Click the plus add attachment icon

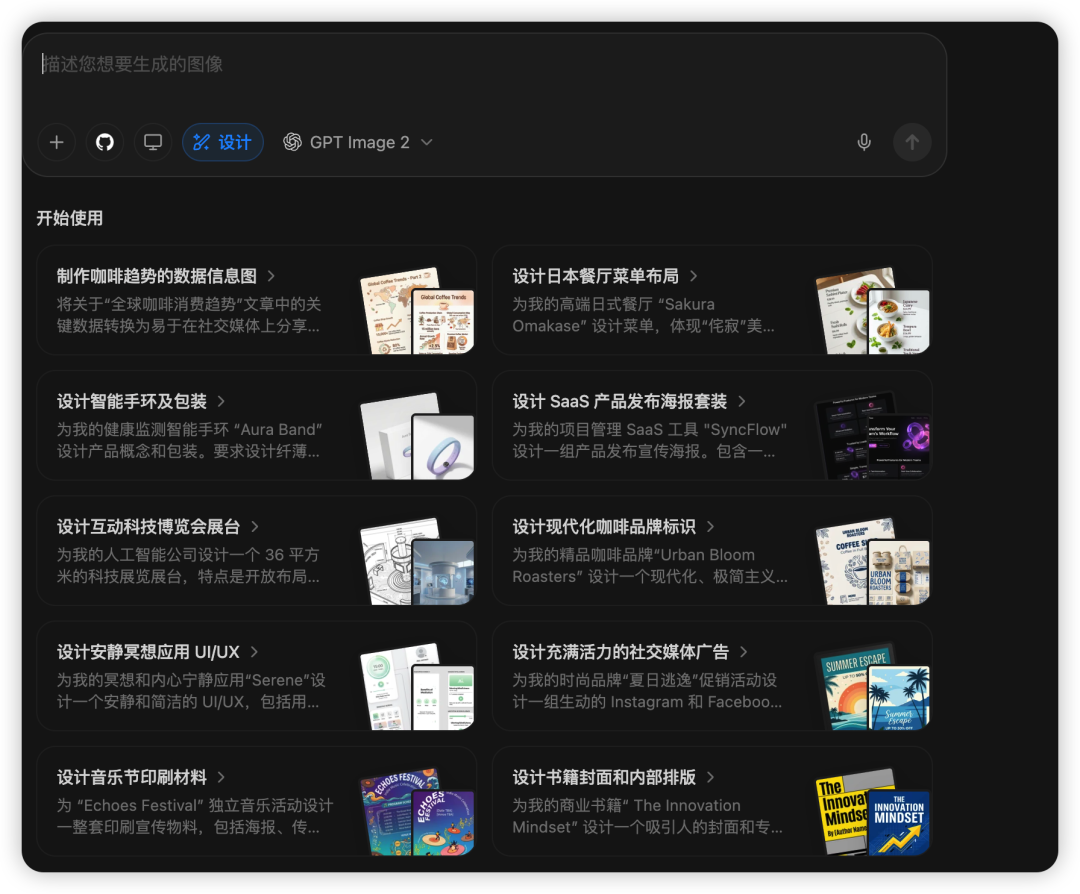tap(56, 142)
